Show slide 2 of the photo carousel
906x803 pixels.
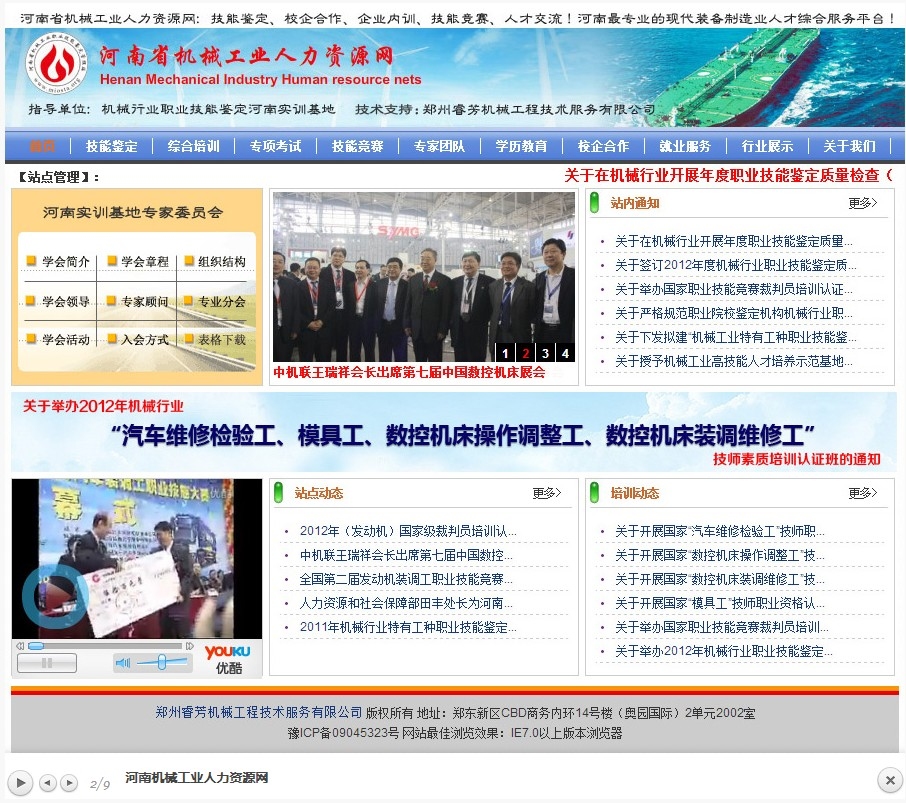[525, 353]
